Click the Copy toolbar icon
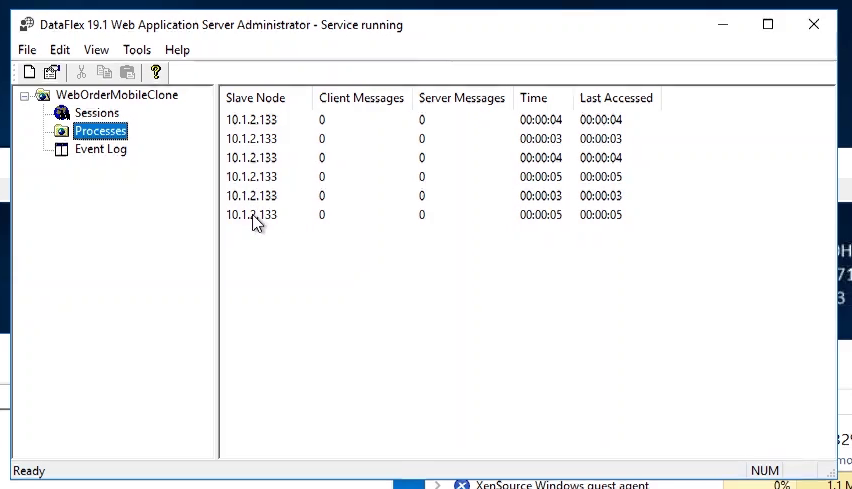852x489 pixels. [x=105, y=72]
